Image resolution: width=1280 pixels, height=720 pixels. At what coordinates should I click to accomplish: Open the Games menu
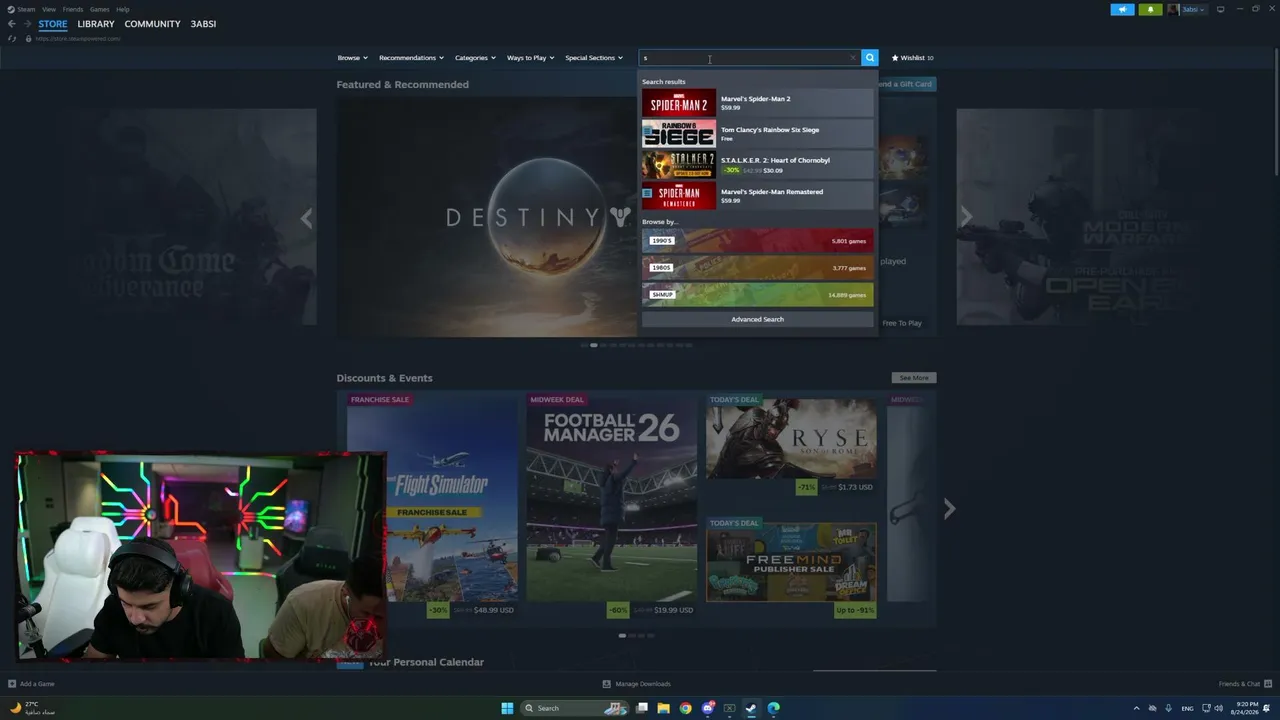click(x=100, y=9)
